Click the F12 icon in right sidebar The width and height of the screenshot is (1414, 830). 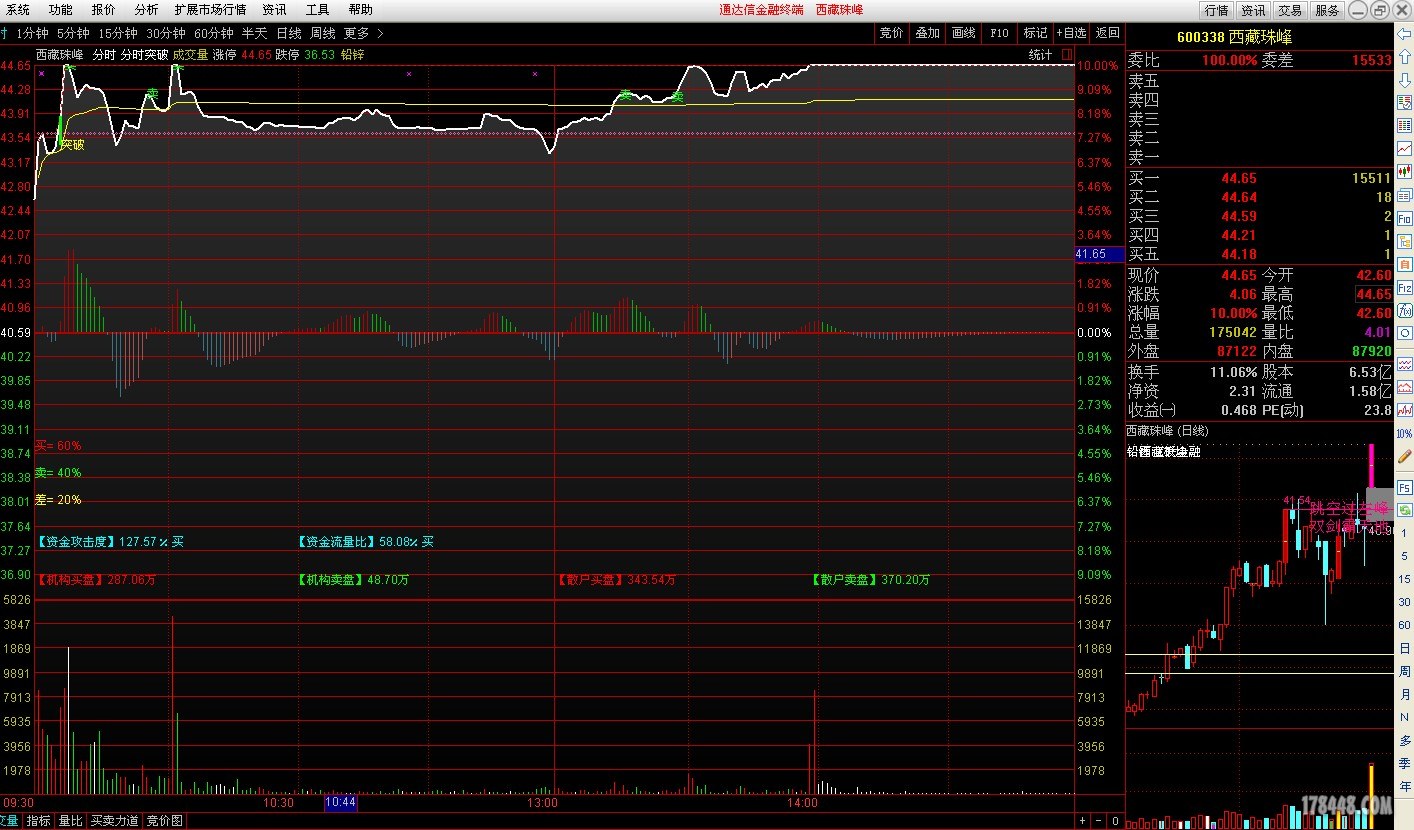click(1404, 287)
